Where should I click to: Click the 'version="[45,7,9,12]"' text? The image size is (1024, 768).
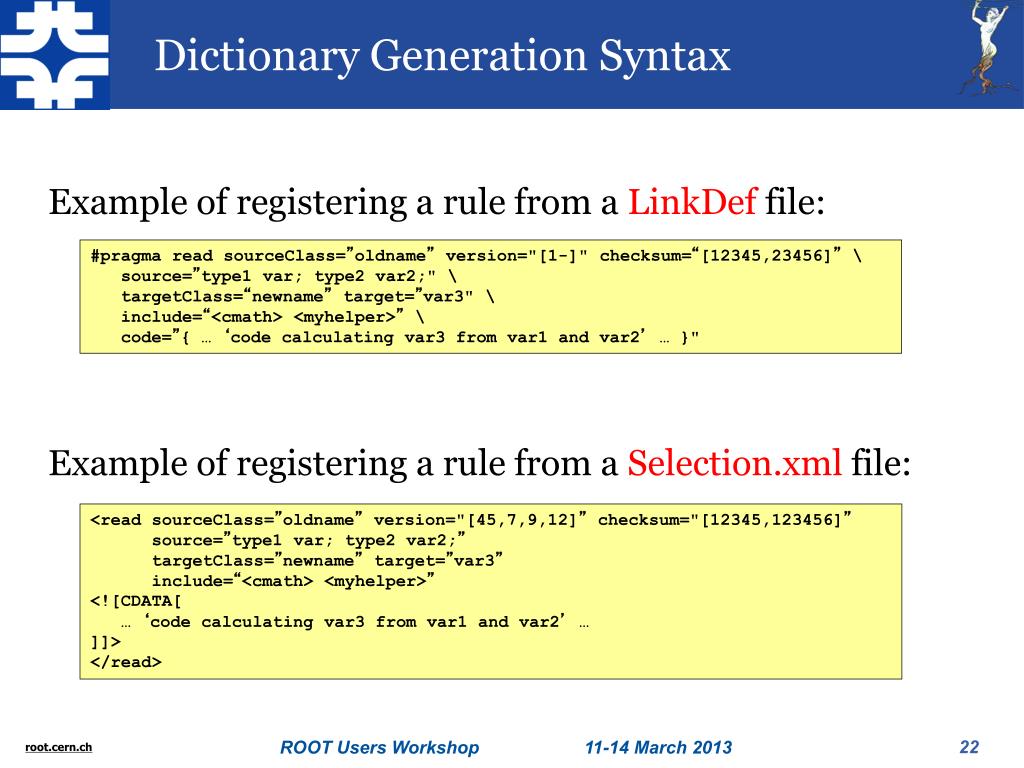tap(480, 519)
